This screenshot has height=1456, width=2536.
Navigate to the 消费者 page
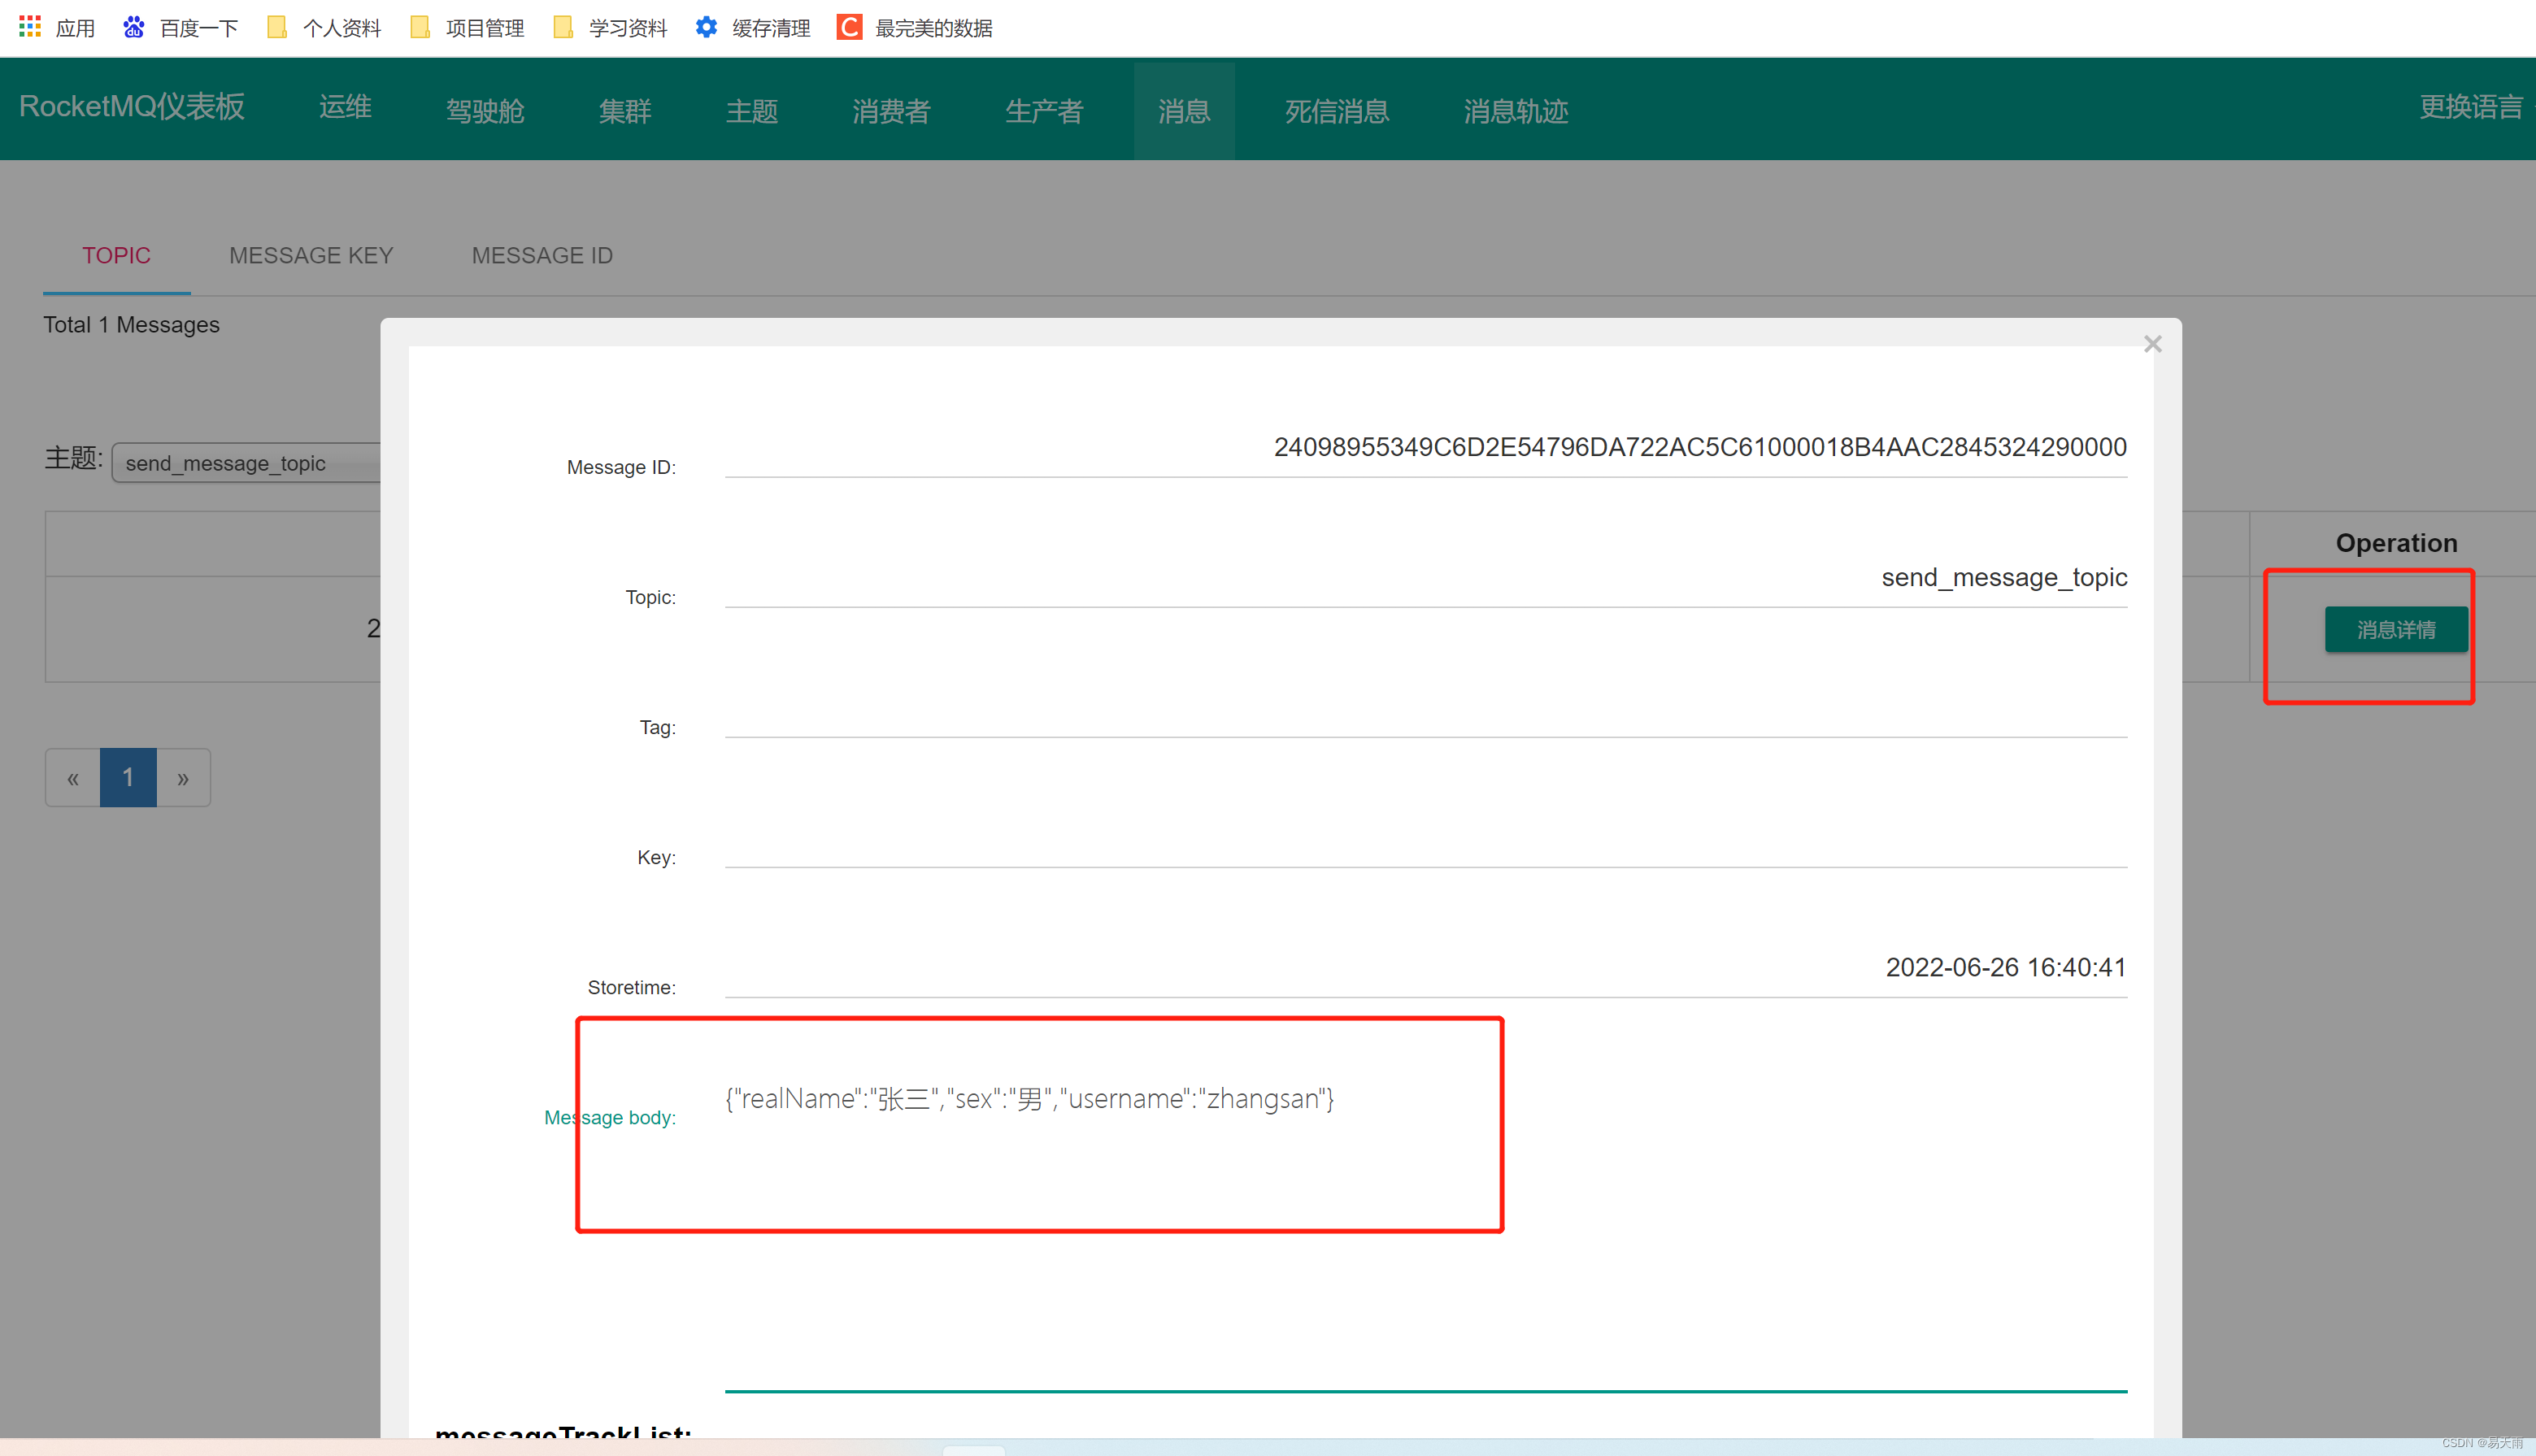[x=891, y=110]
